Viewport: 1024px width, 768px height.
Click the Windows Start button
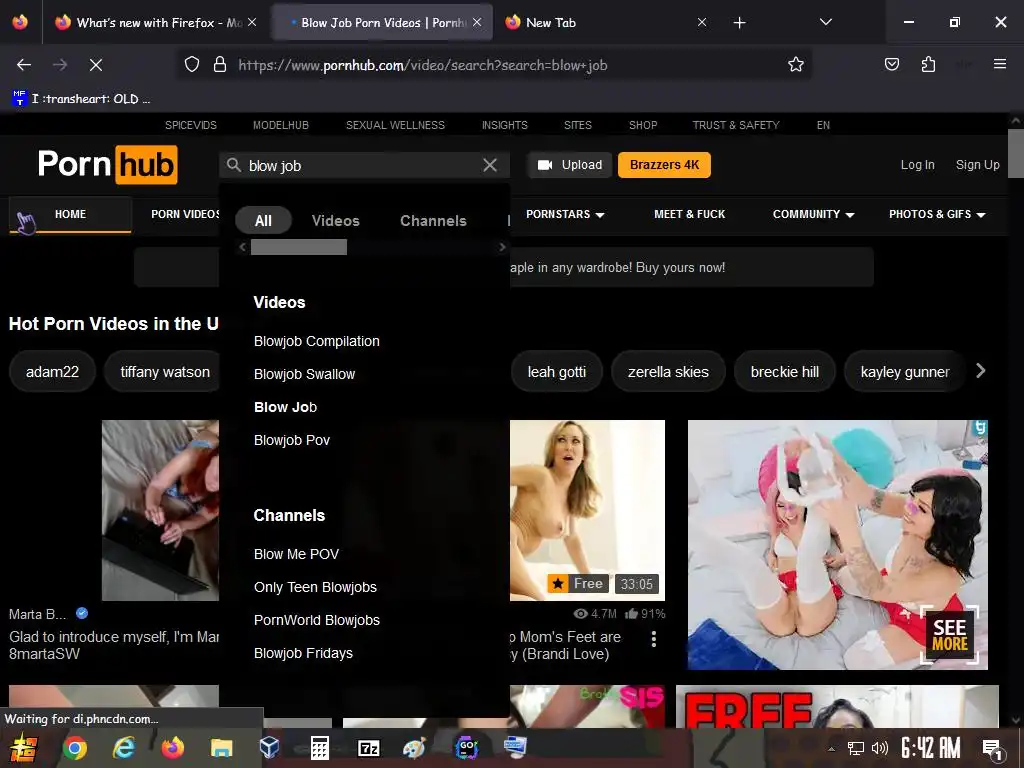[22, 748]
